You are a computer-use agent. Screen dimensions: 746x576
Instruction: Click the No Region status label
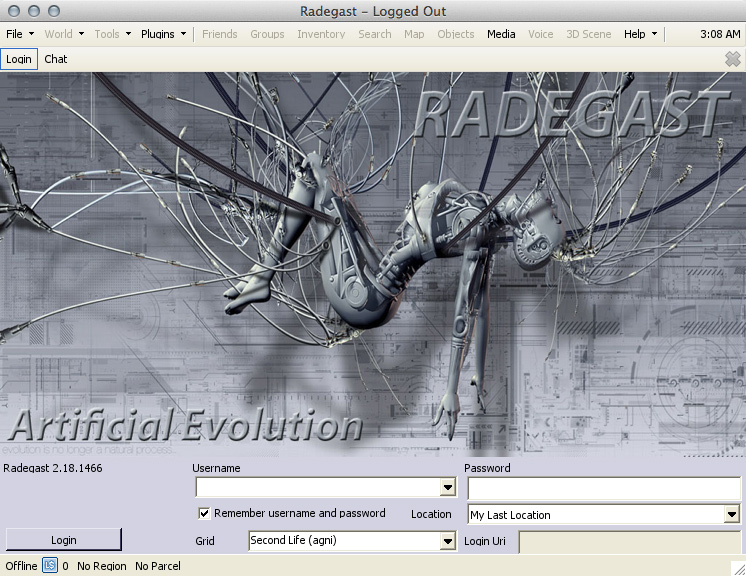coord(102,566)
